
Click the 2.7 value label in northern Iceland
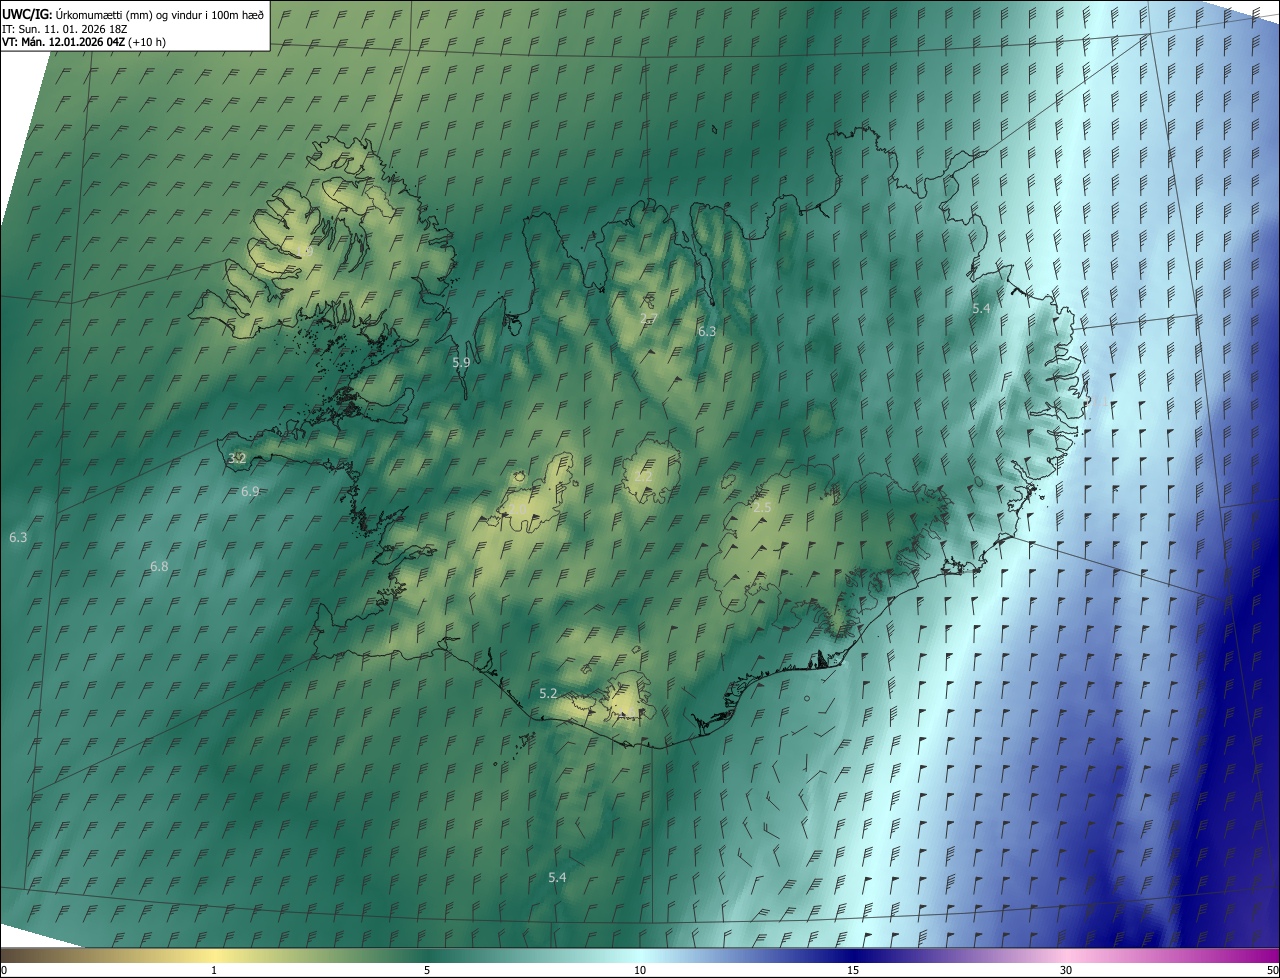648,319
